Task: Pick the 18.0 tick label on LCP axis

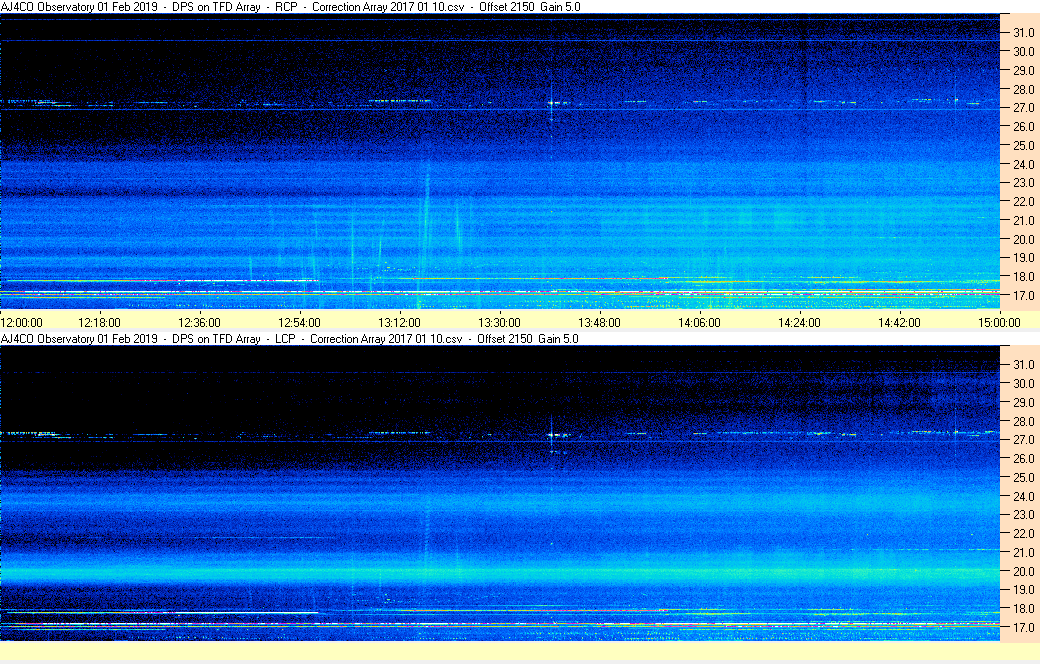Action: [x=1023, y=608]
